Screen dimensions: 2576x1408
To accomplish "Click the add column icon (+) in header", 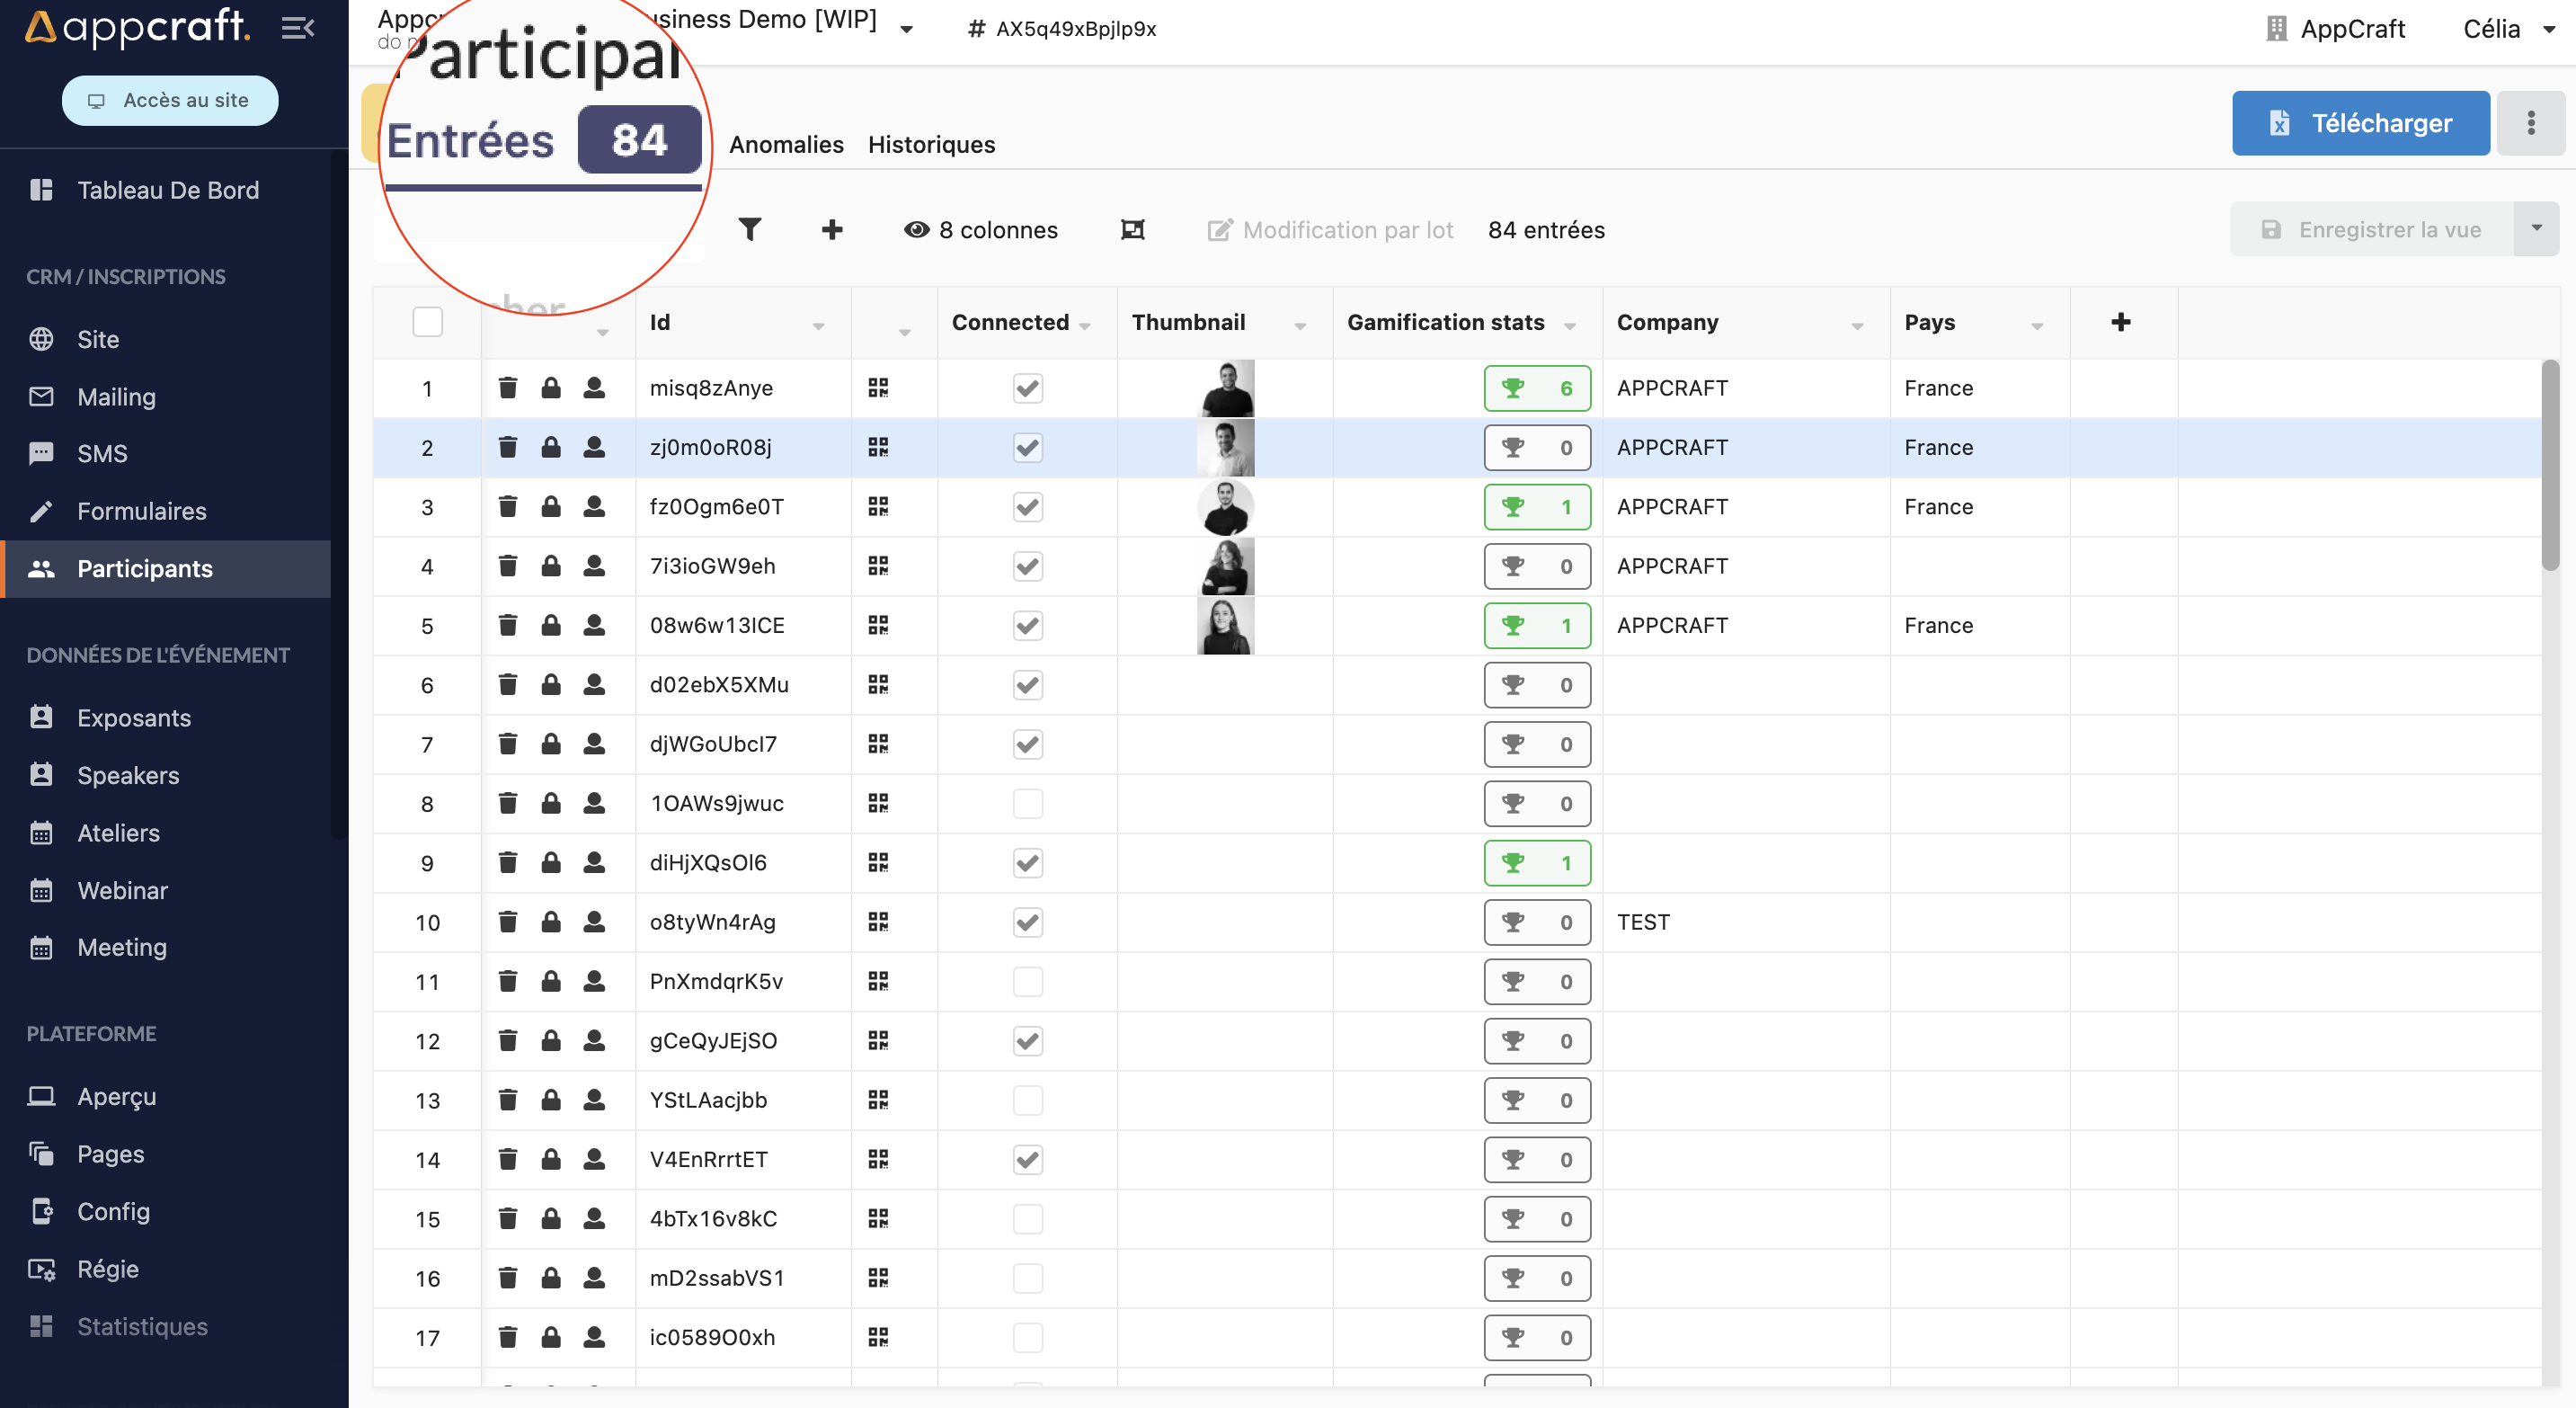I will [2122, 323].
